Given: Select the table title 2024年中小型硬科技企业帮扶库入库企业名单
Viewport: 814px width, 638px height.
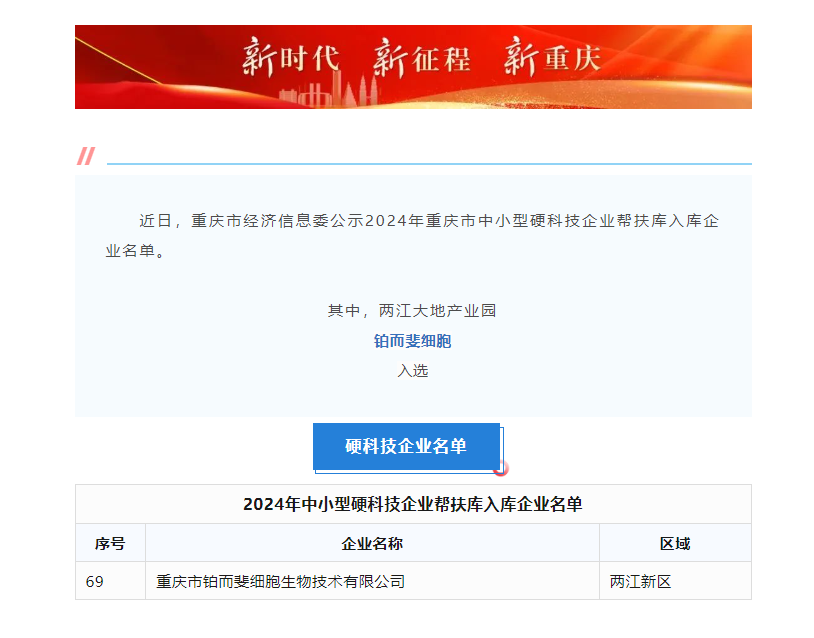Looking at the screenshot, I should pyautogui.click(x=413, y=504).
